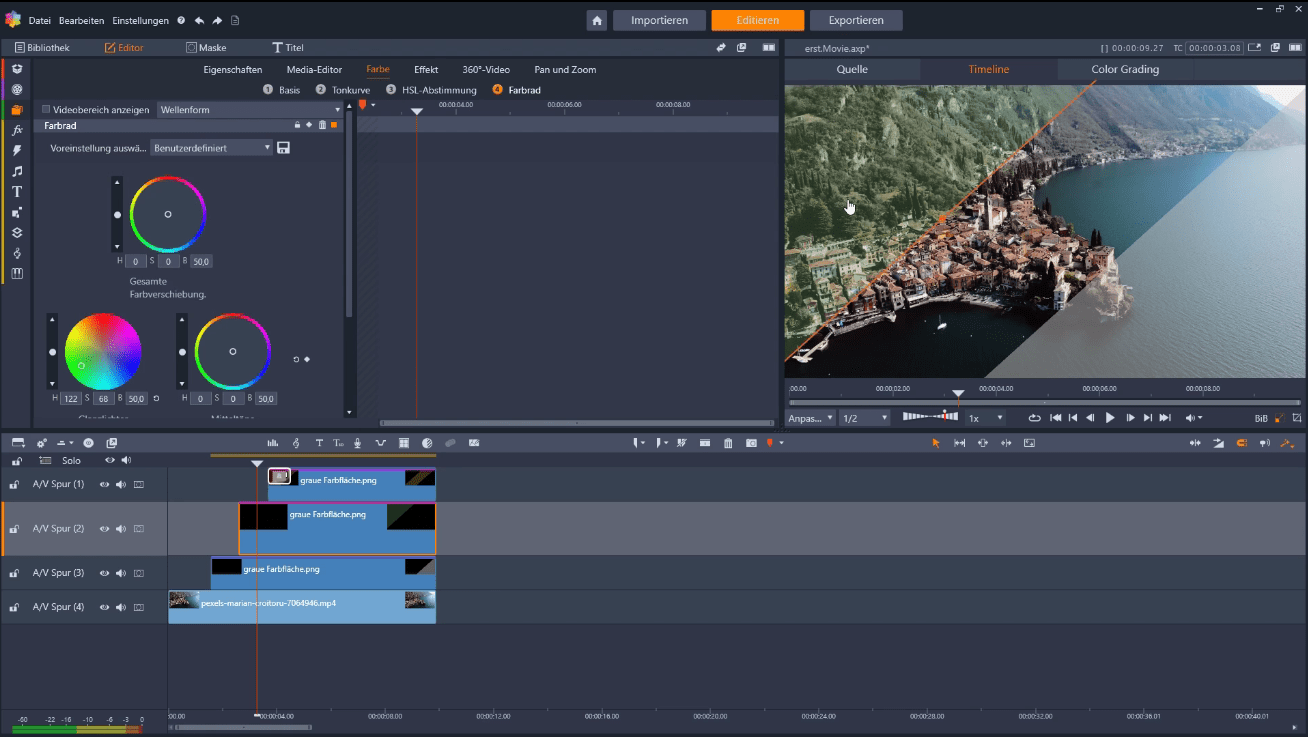The width and height of the screenshot is (1308, 737).
Task: Step one frame forward in preview
Action: coord(1130,418)
